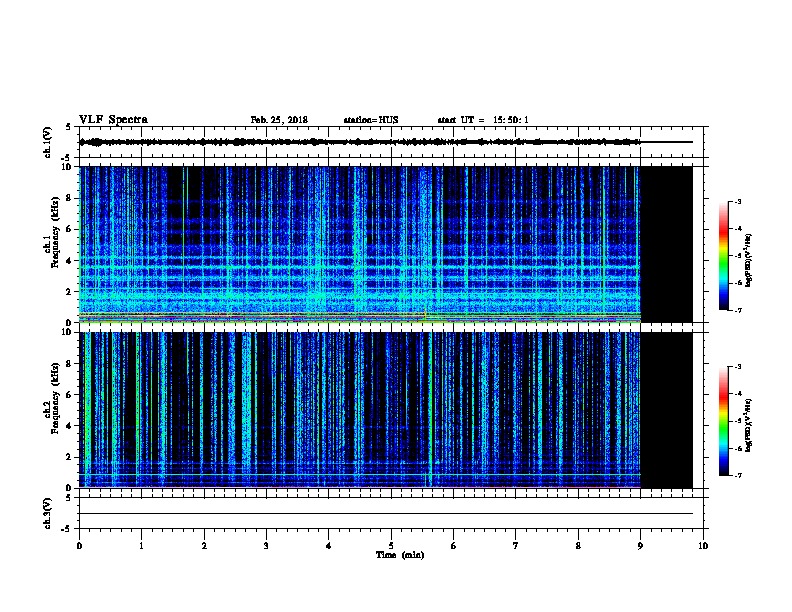Screen dimensions: 792x612
Task: Pick the ch.2 spectrogram color scale bar
Action: coord(723,421)
